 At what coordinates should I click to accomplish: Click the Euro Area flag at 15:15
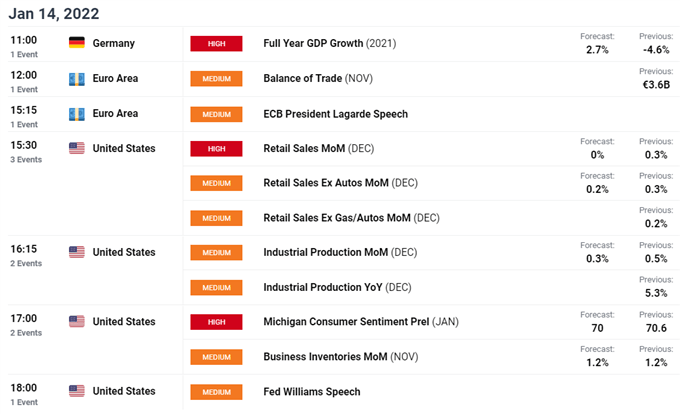(77, 114)
